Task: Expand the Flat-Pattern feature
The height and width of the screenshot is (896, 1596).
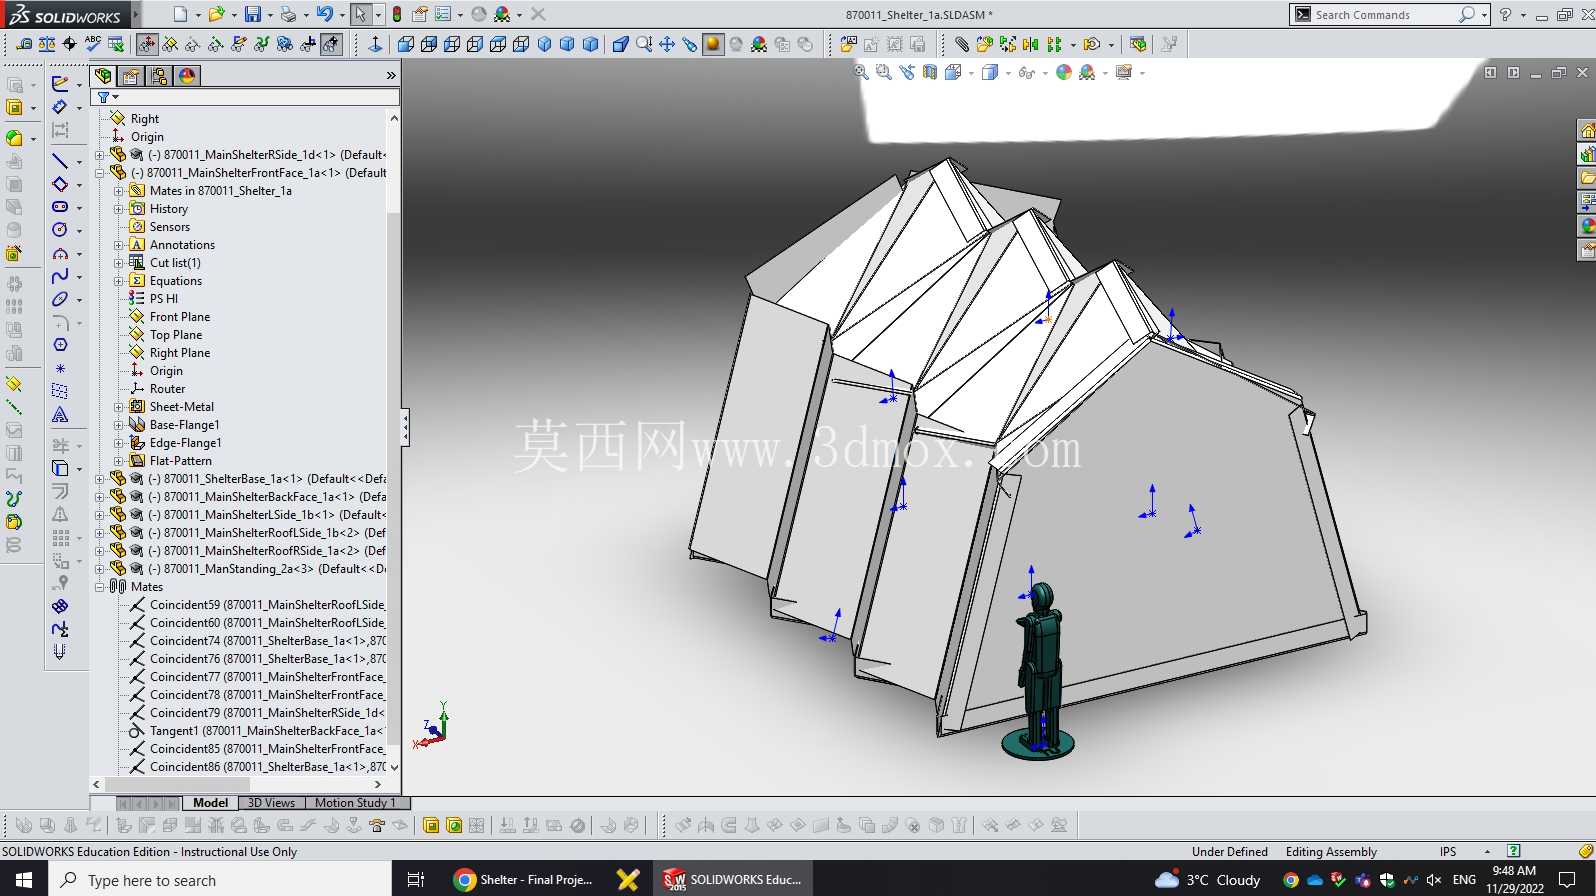Action: (x=119, y=461)
